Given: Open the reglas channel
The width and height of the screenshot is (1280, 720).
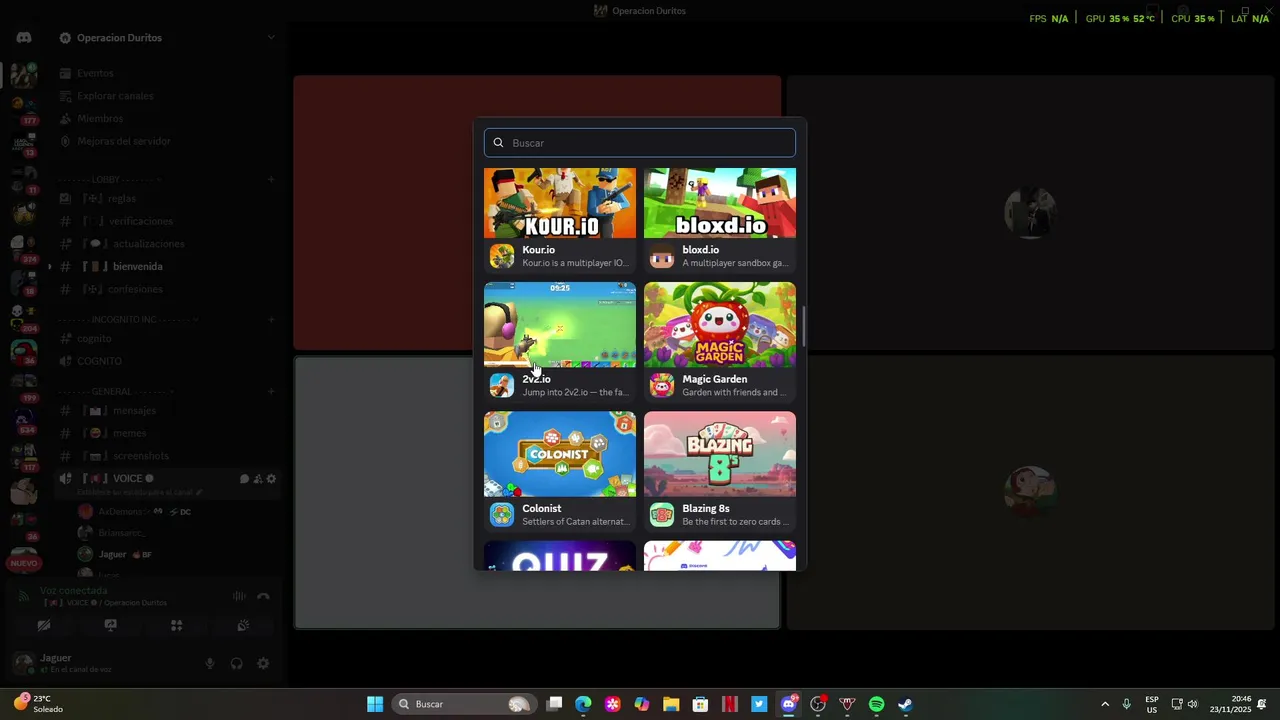Looking at the screenshot, I should click(x=166, y=199).
